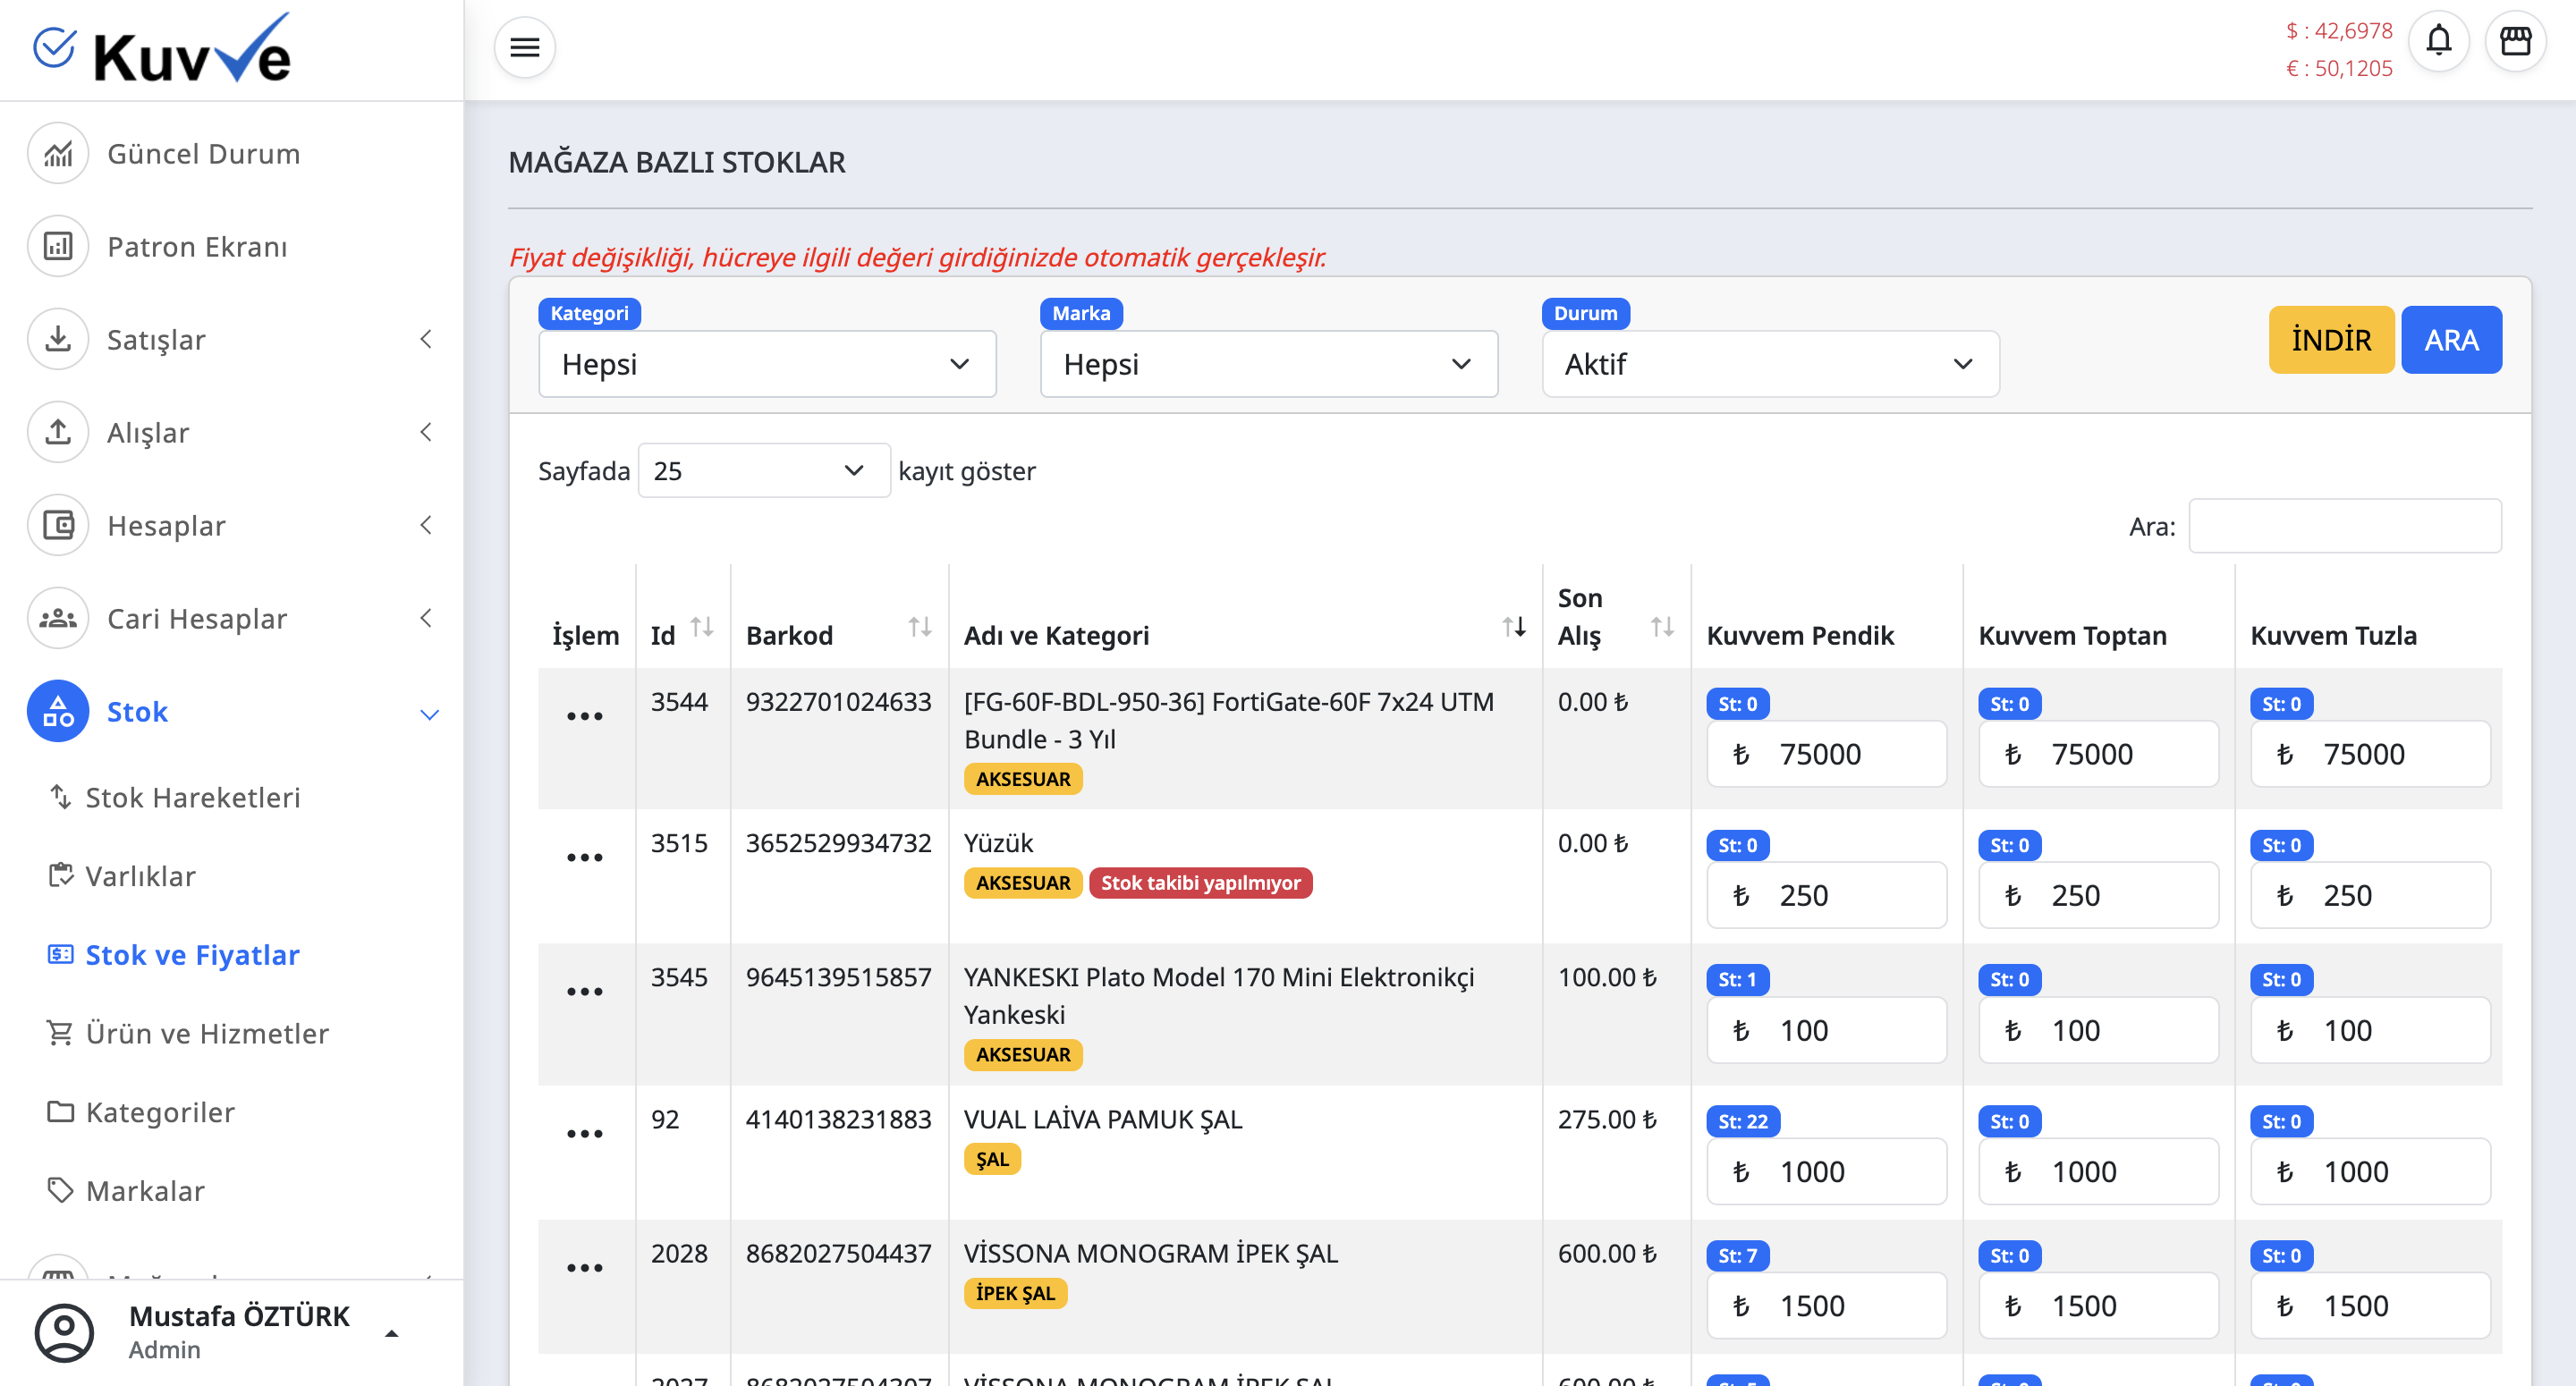This screenshot has height=1386, width=2576.
Task: Open the Kategori dropdown
Action: (x=766, y=364)
